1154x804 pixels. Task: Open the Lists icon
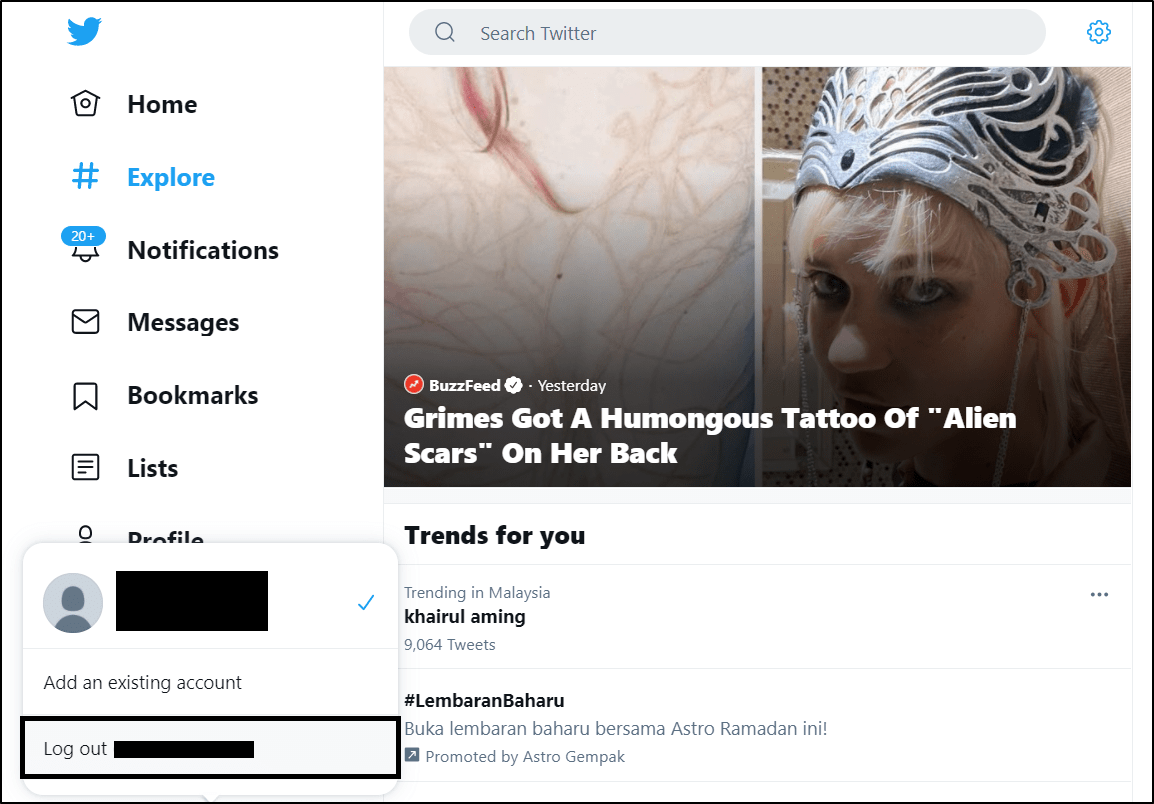point(86,467)
